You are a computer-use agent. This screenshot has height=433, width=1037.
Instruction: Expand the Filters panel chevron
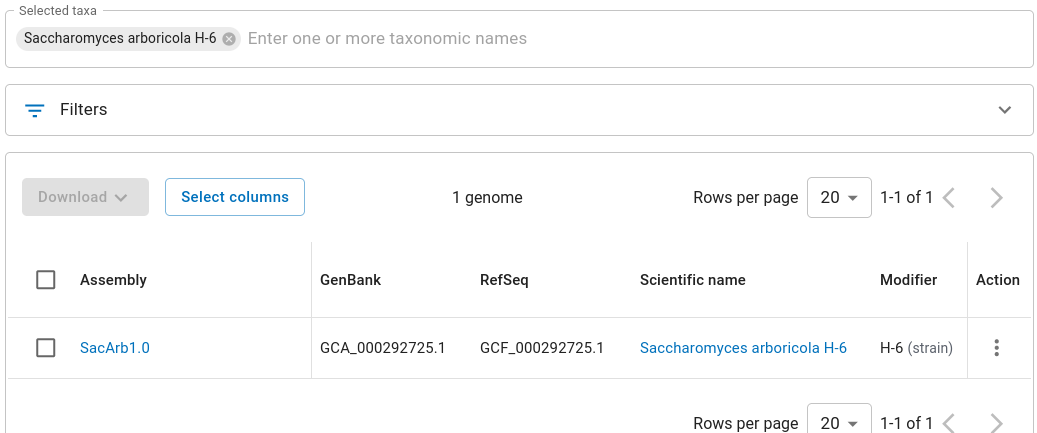pyautogui.click(x=1005, y=110)
